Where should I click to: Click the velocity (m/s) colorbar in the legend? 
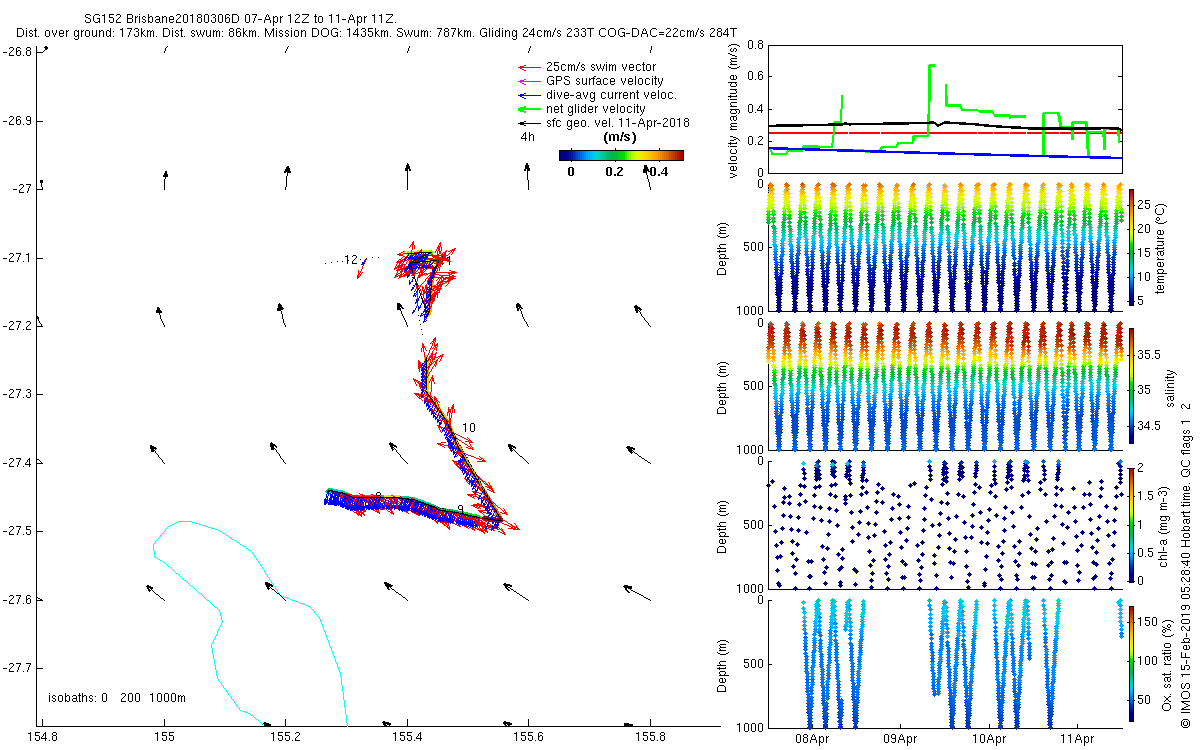(620, 155)
